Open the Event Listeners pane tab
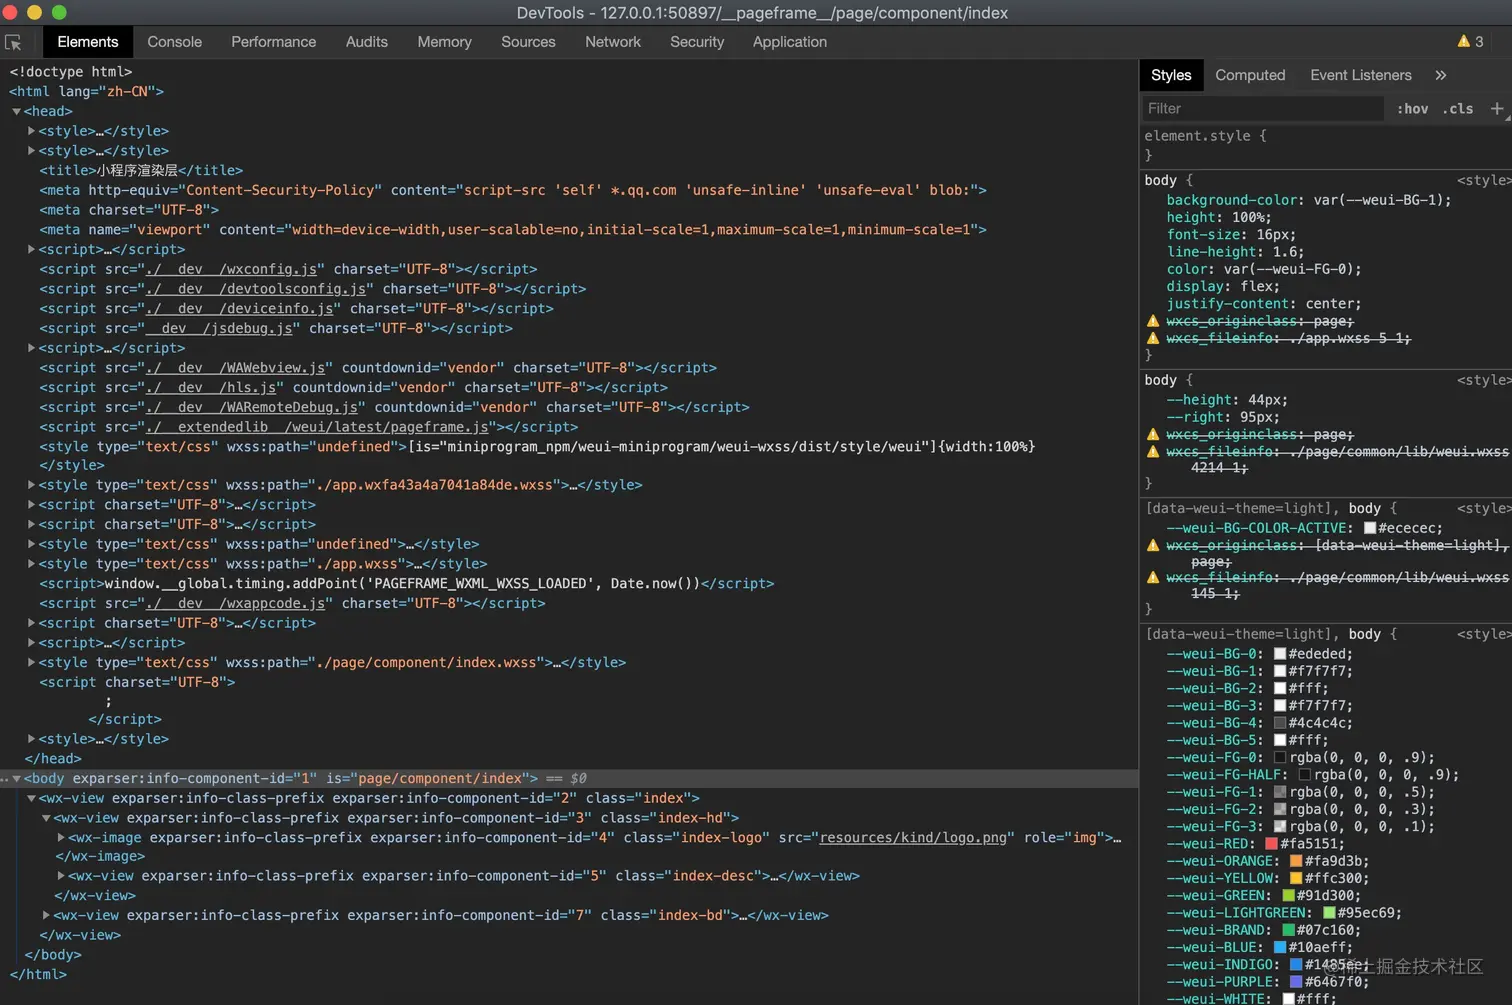The image size is (1512, 1005). (1361, 75)
